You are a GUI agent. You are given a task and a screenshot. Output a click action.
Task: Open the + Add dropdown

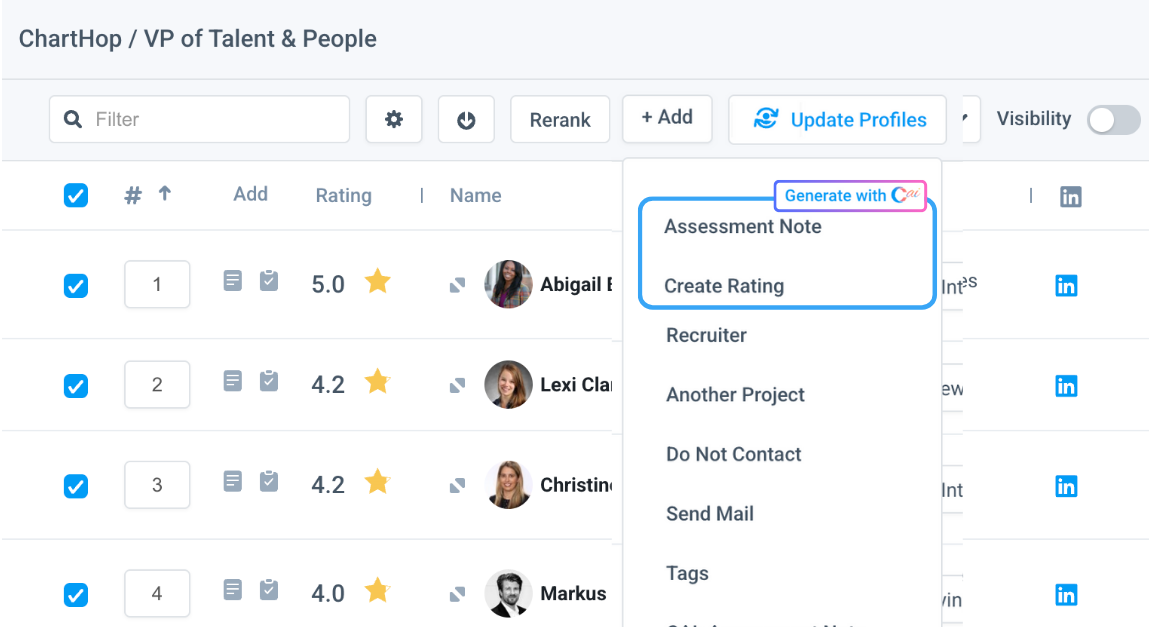tap(667, 118)
